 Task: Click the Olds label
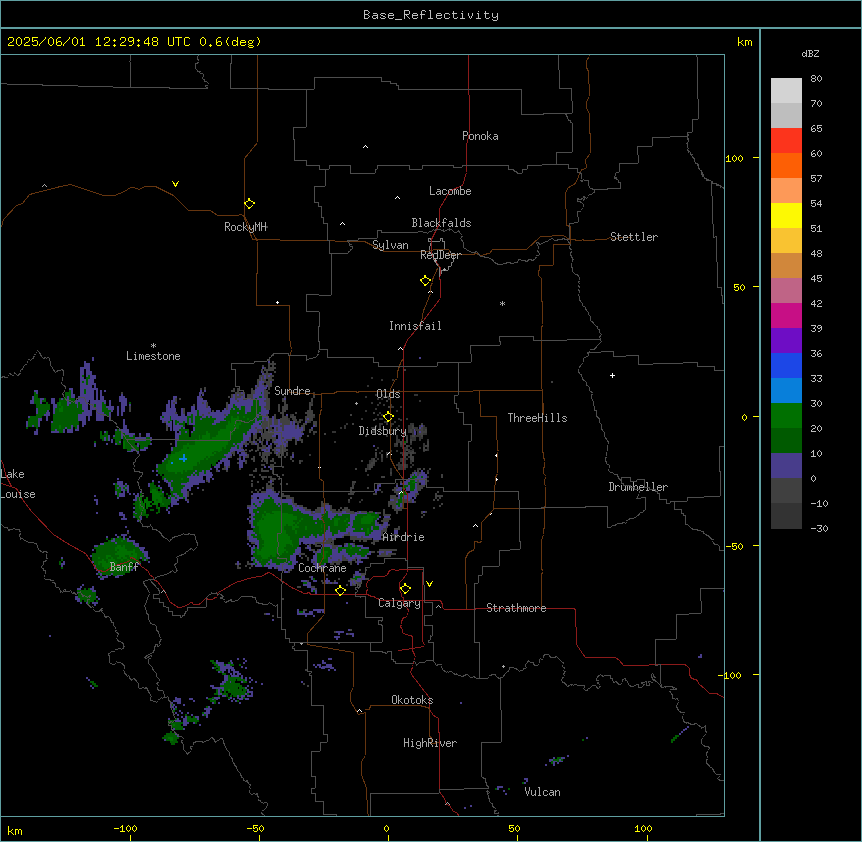pos(388,394)
